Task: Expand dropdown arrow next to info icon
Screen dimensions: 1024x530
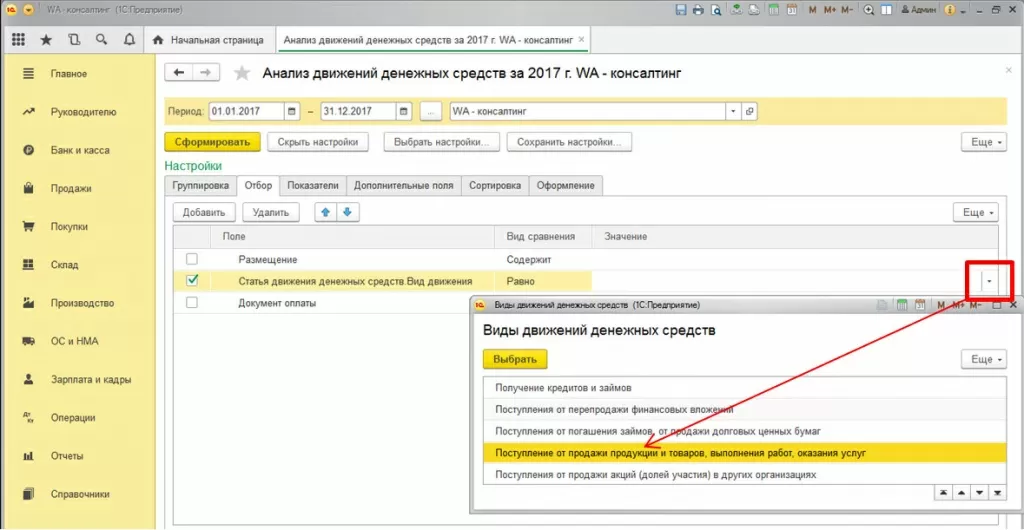Action: [963, 10]
